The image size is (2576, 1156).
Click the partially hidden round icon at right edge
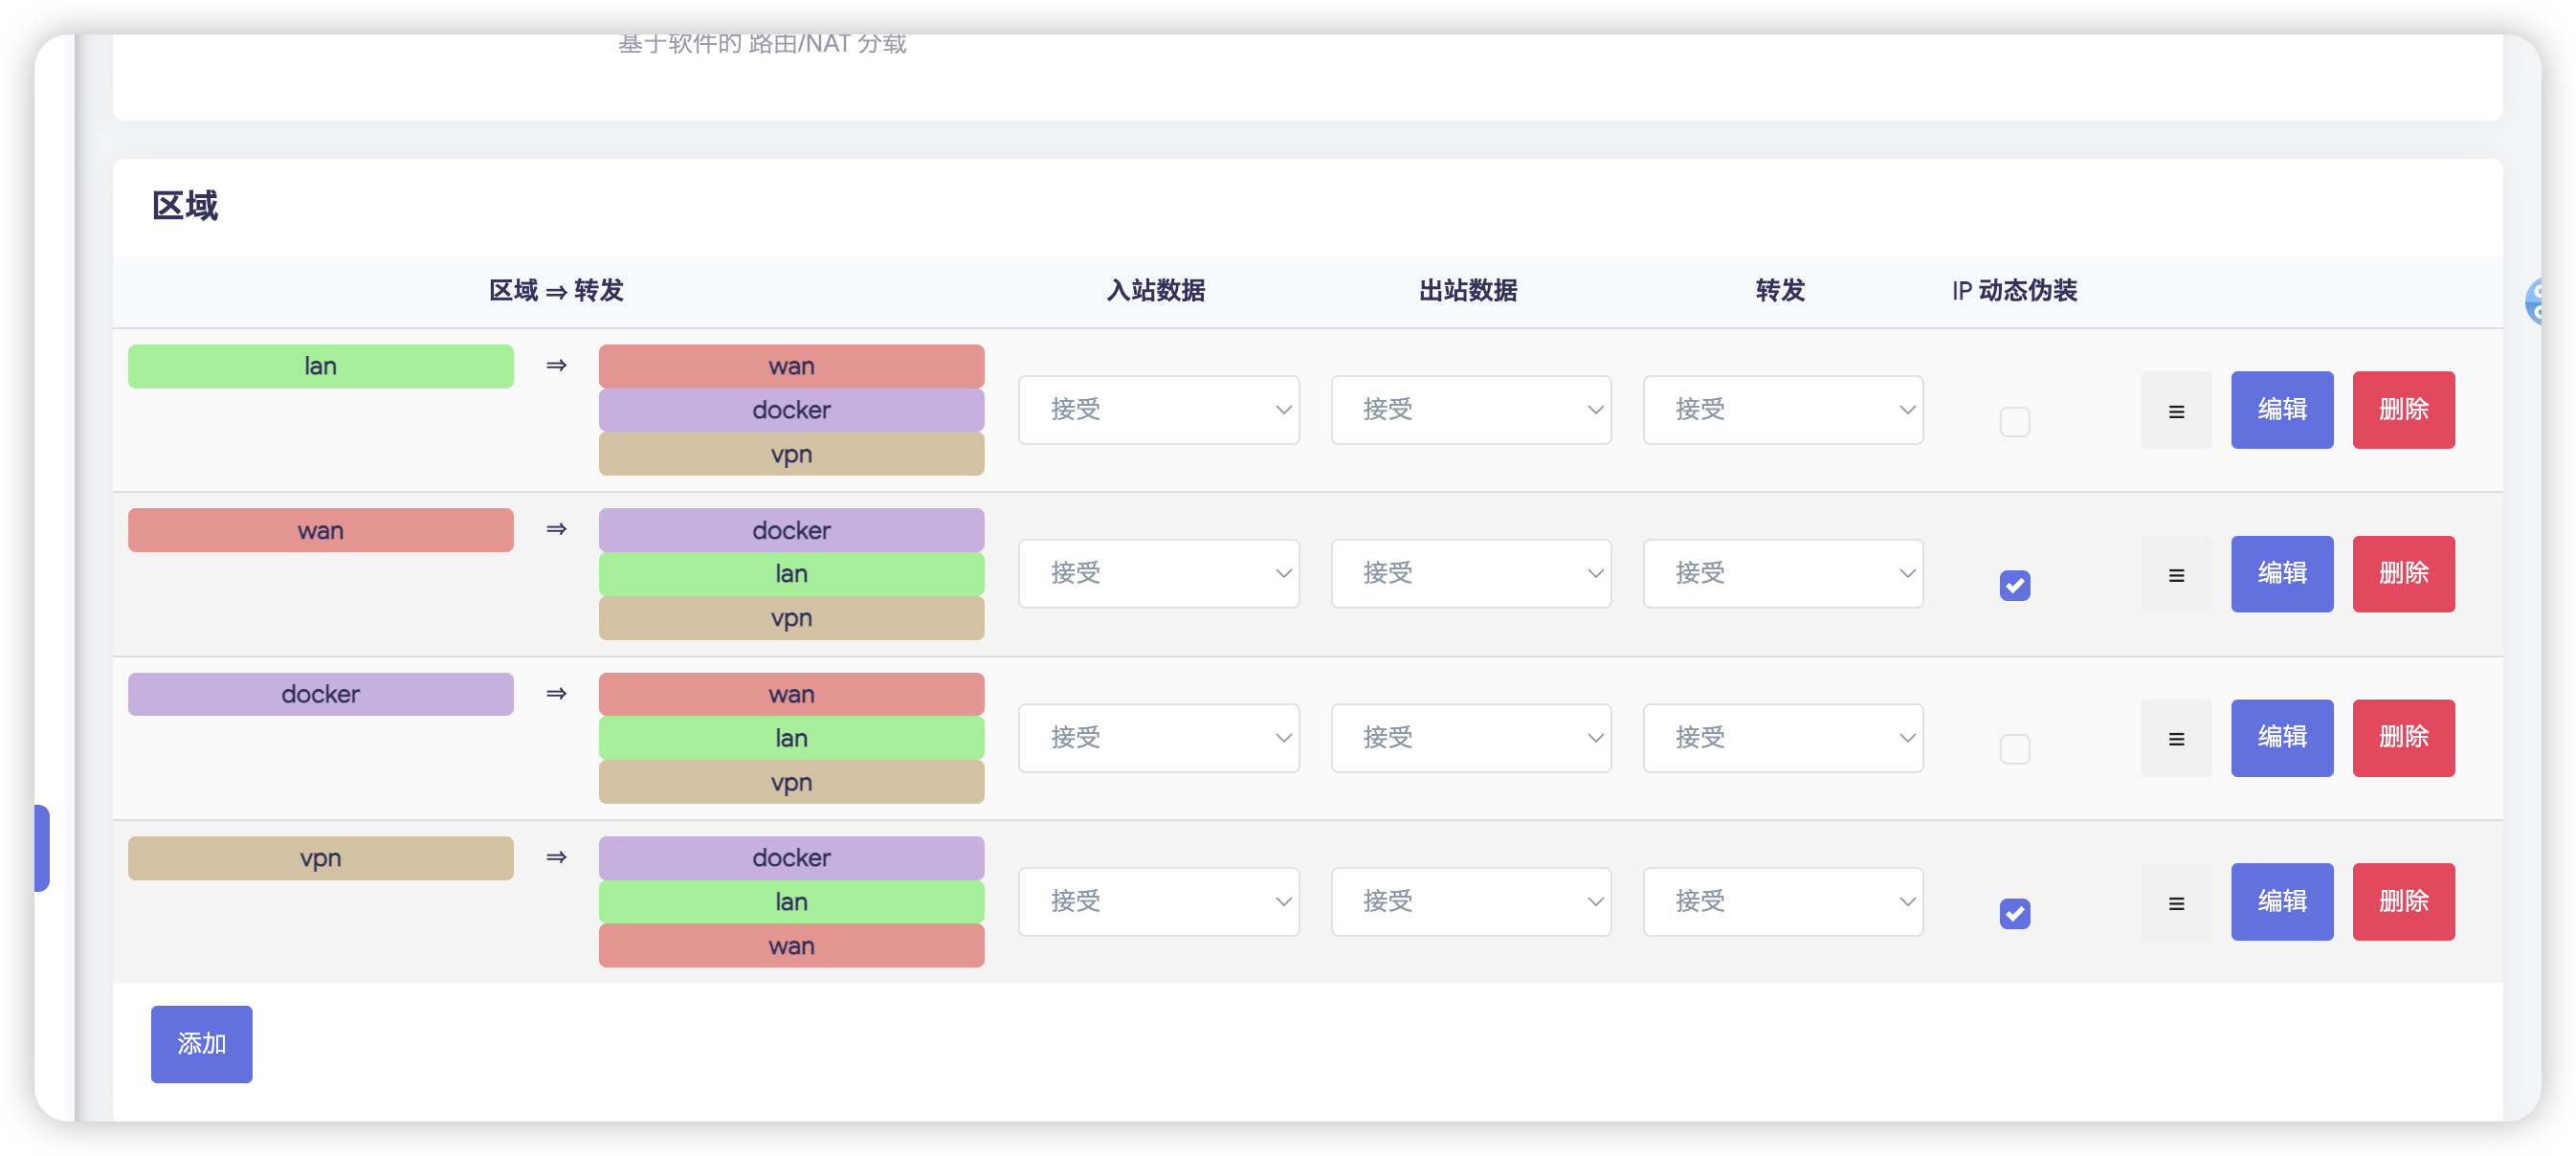[2534, 301]
